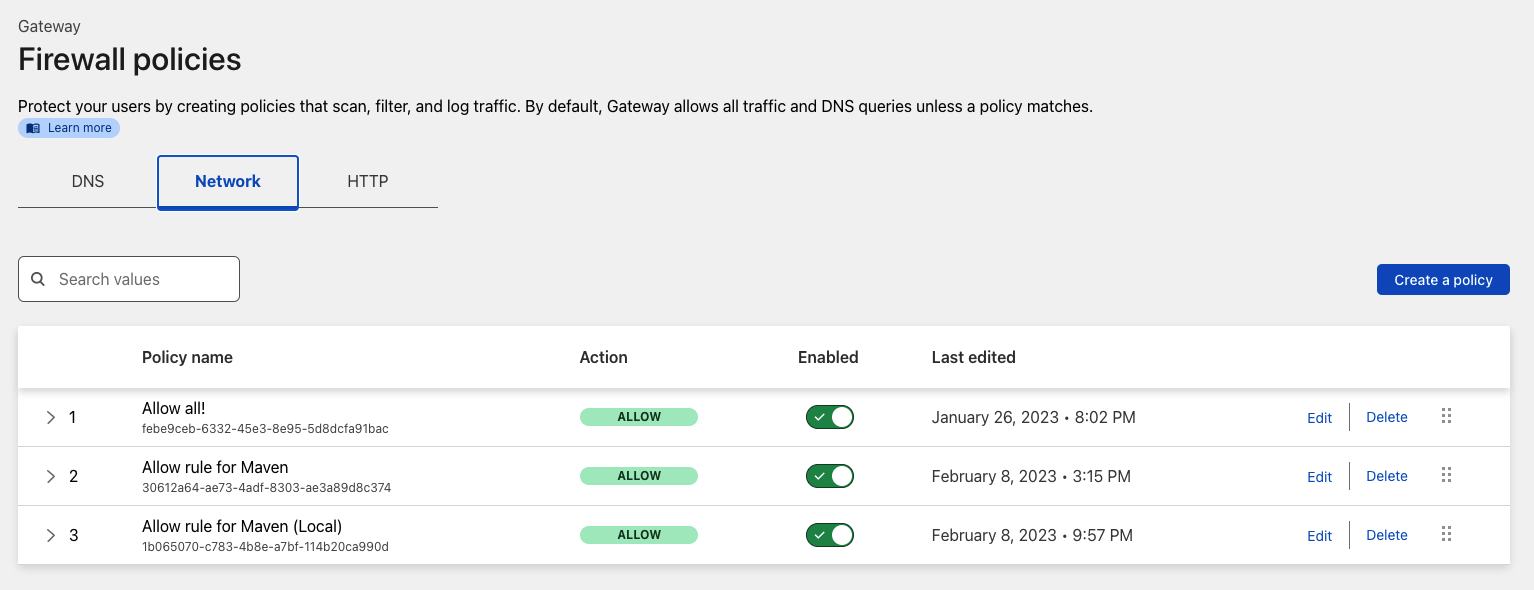The height and width of the screenshot is (590, 1534).
Task: Expand policy row 3 chevron
Action: [51, 535]
